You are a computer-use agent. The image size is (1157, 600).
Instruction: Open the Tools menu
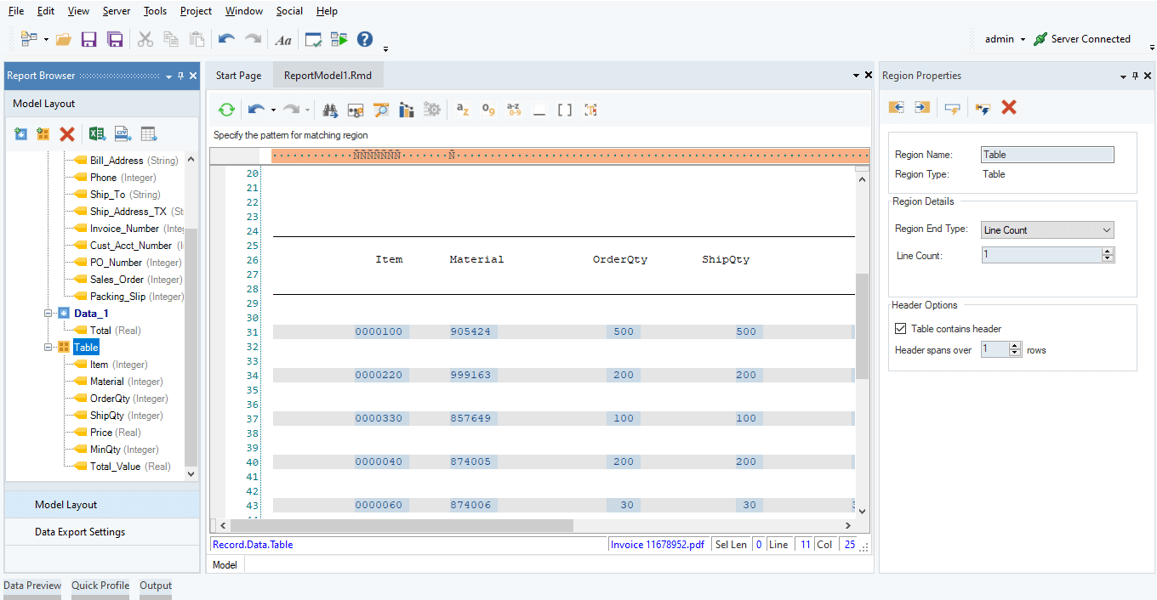click(x=155, y=11)
